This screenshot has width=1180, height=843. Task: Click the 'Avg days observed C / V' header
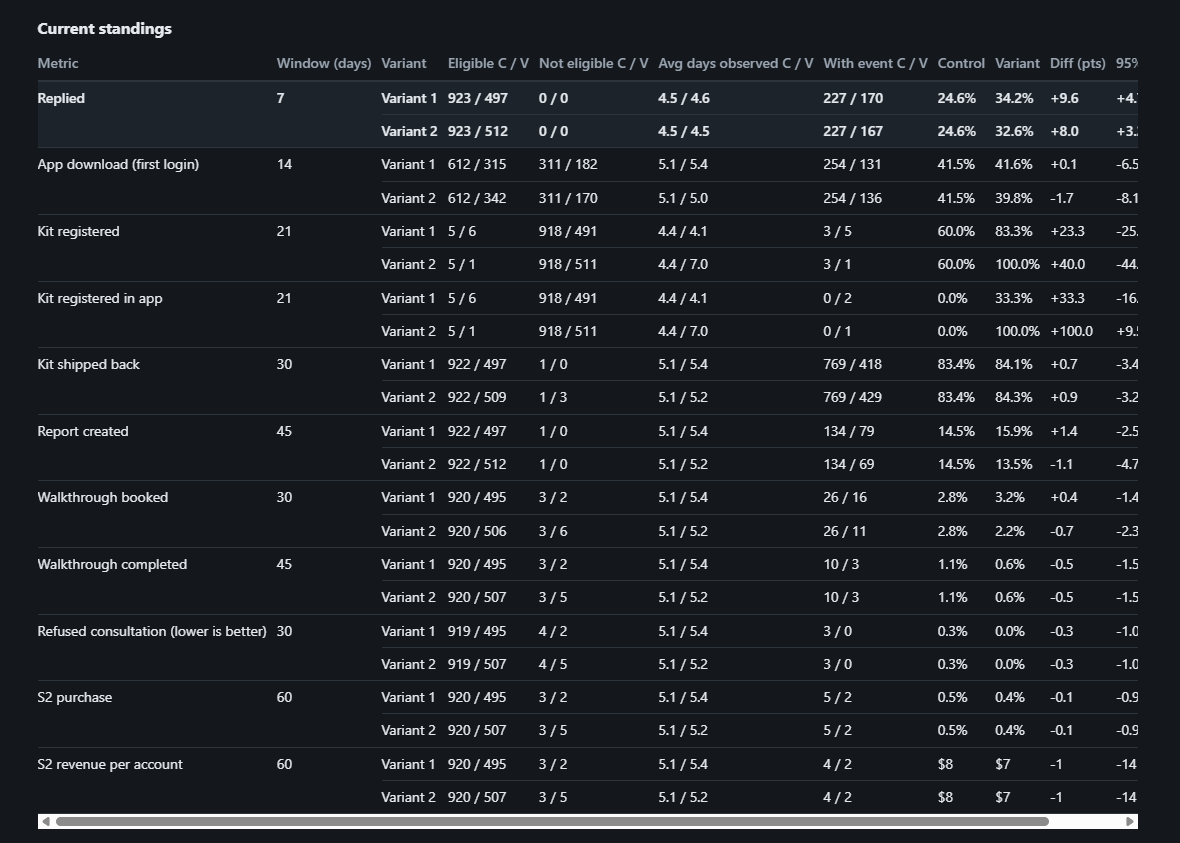point(735,63)
